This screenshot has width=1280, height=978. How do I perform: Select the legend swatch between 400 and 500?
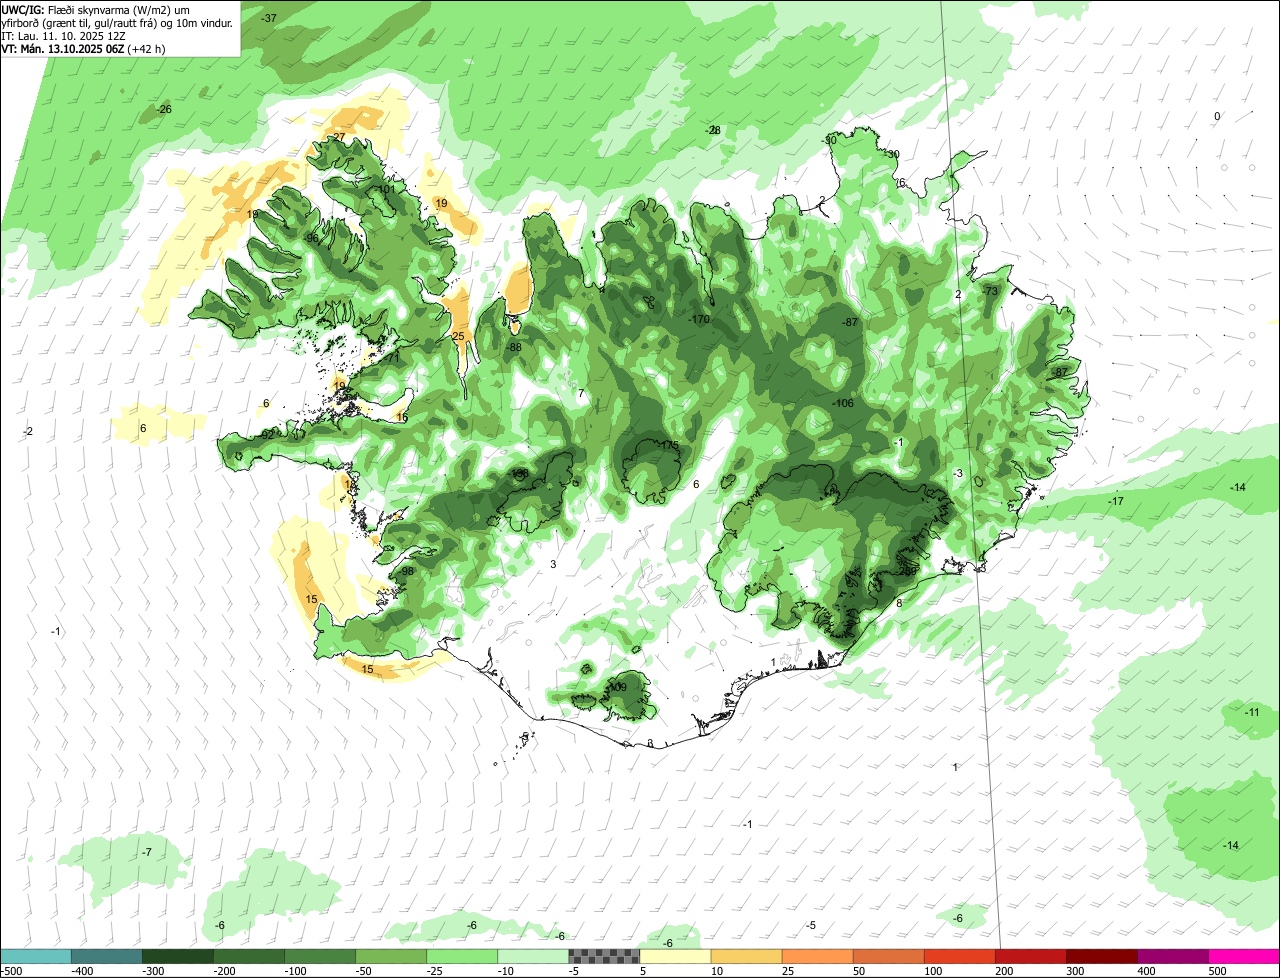tap(1172, 956)
